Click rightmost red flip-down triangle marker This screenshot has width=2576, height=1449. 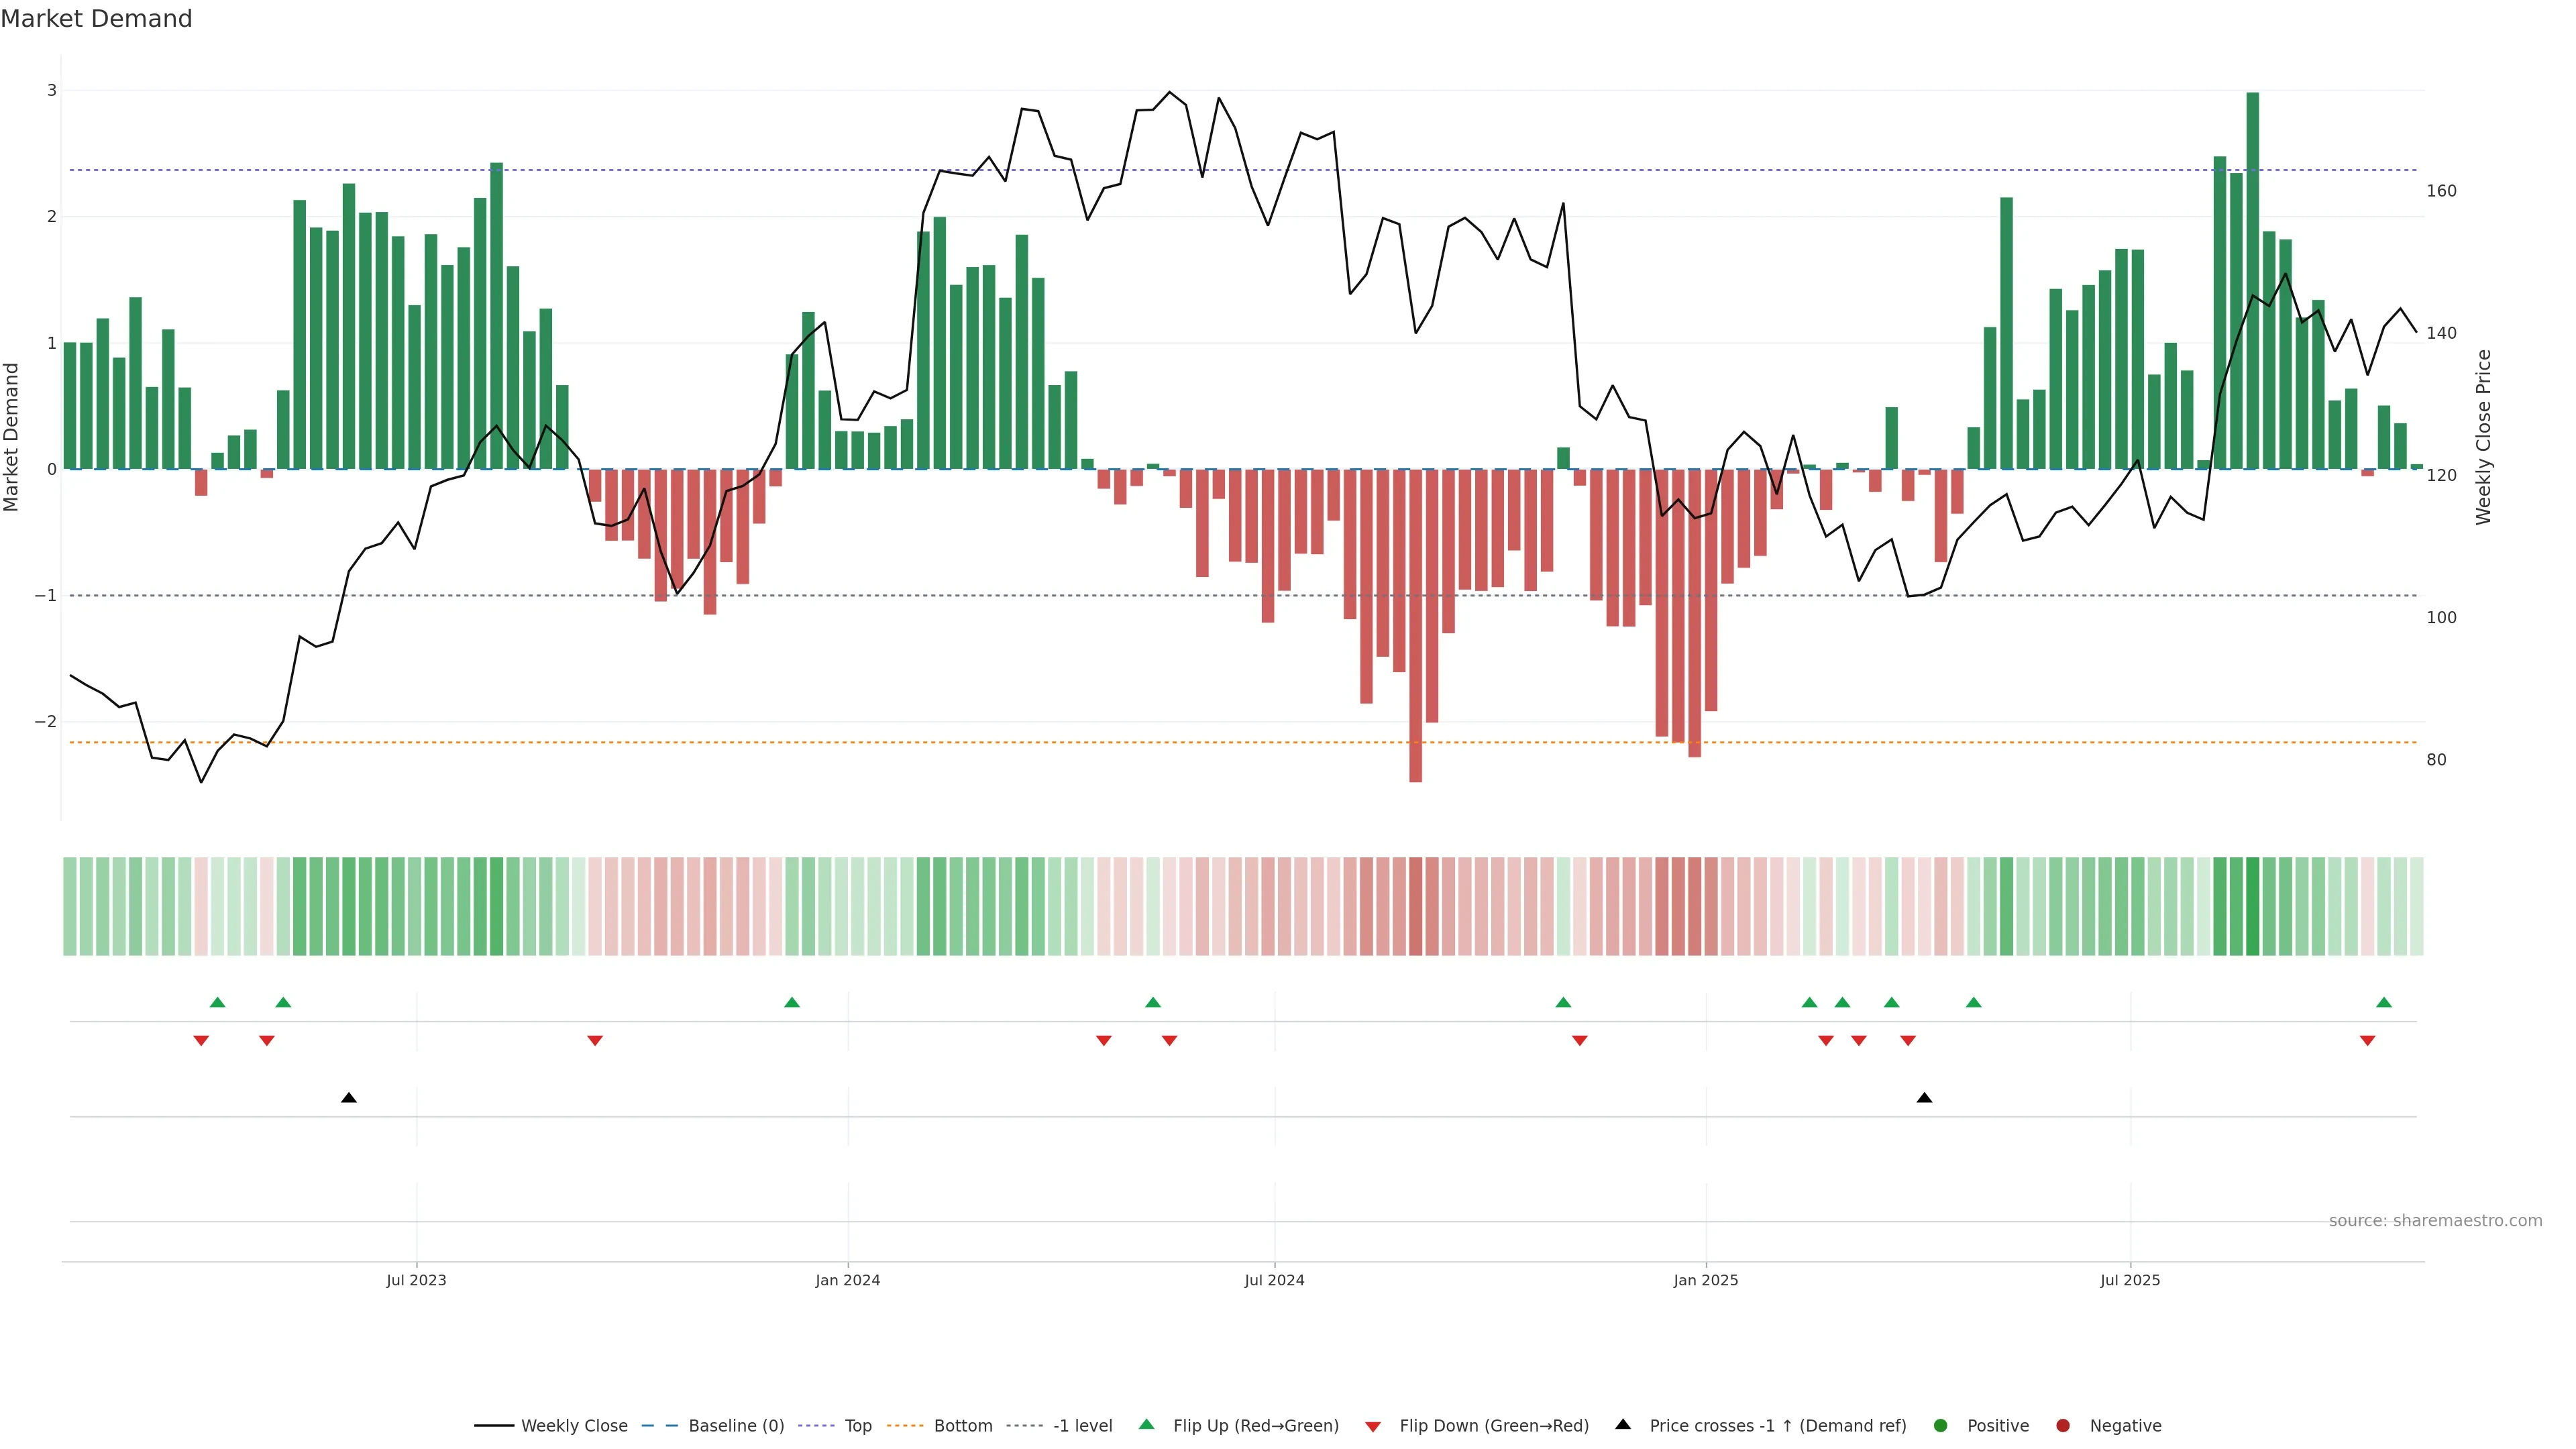tap(2367, 1041)
